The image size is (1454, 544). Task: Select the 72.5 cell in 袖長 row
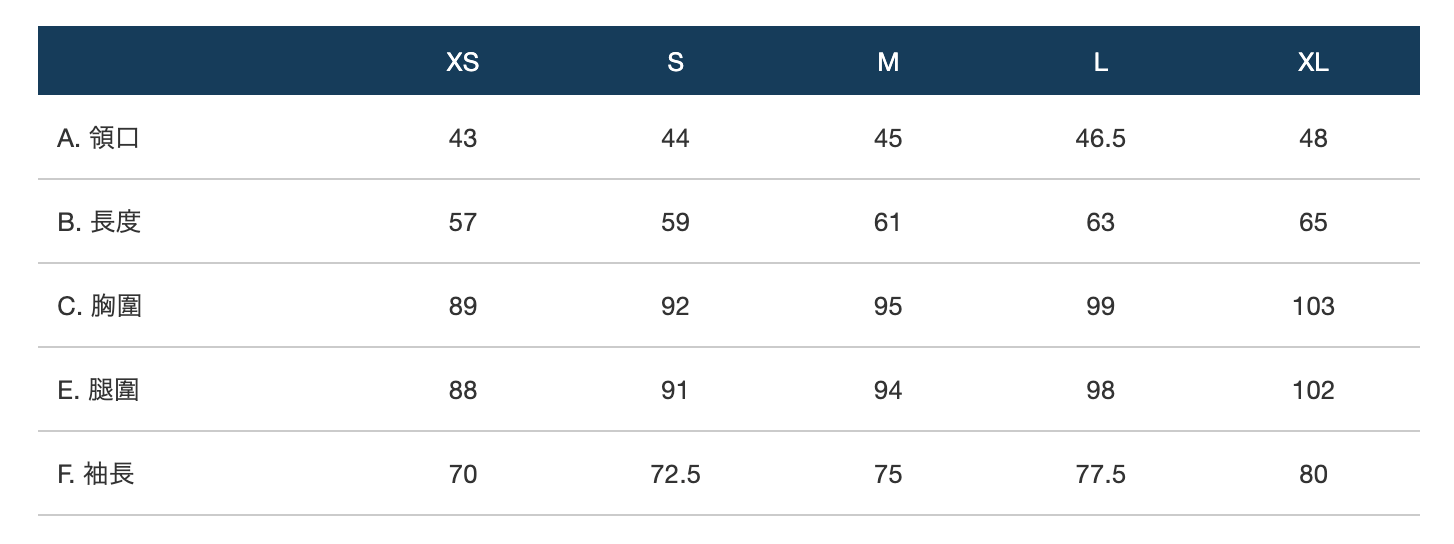click(675, 474)
